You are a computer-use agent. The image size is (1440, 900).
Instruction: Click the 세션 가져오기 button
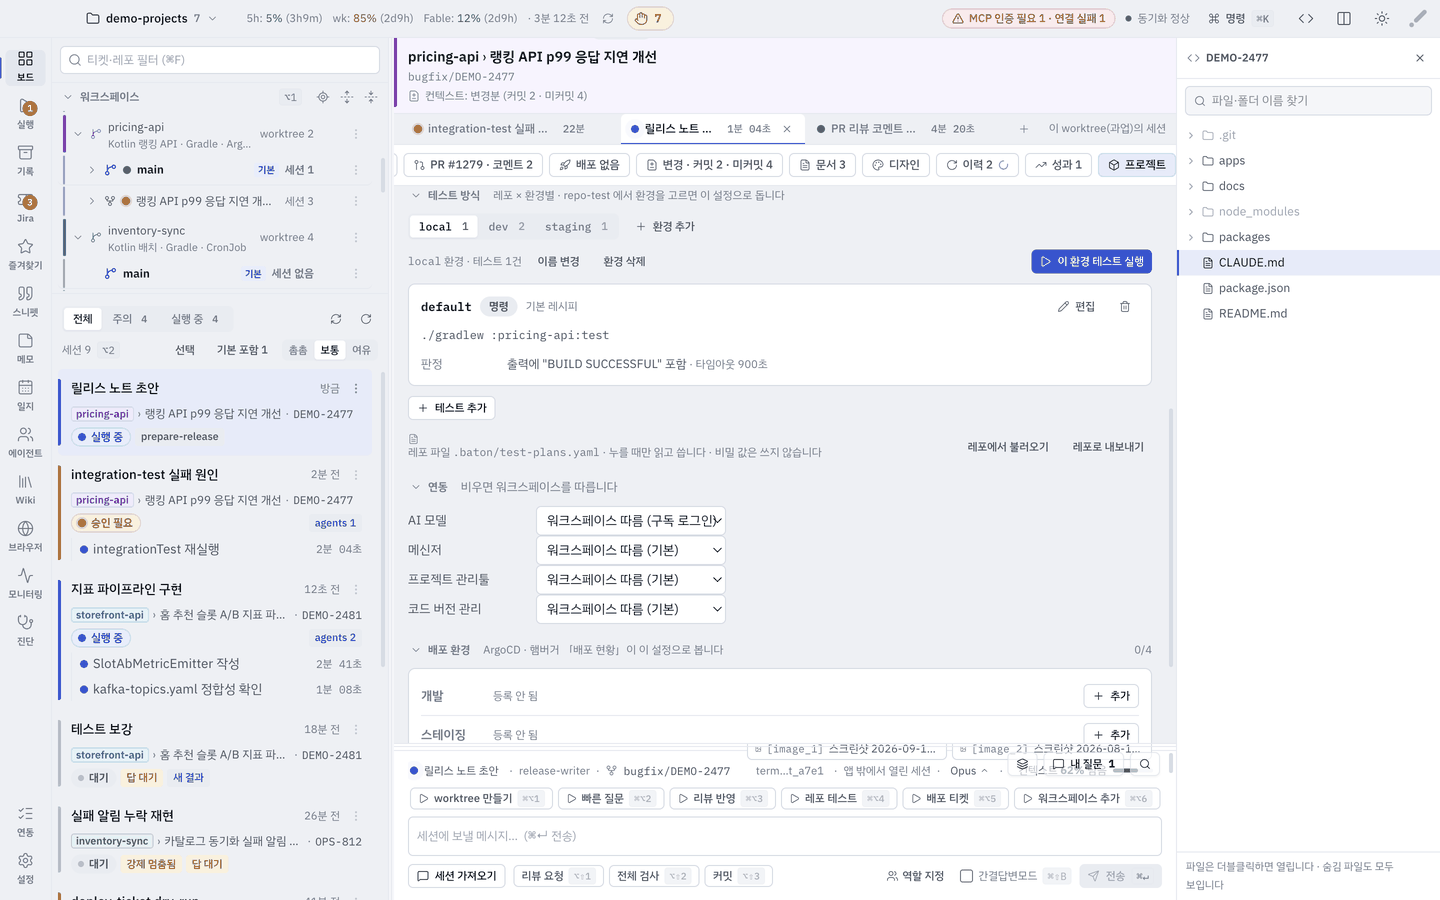(457, 876)
